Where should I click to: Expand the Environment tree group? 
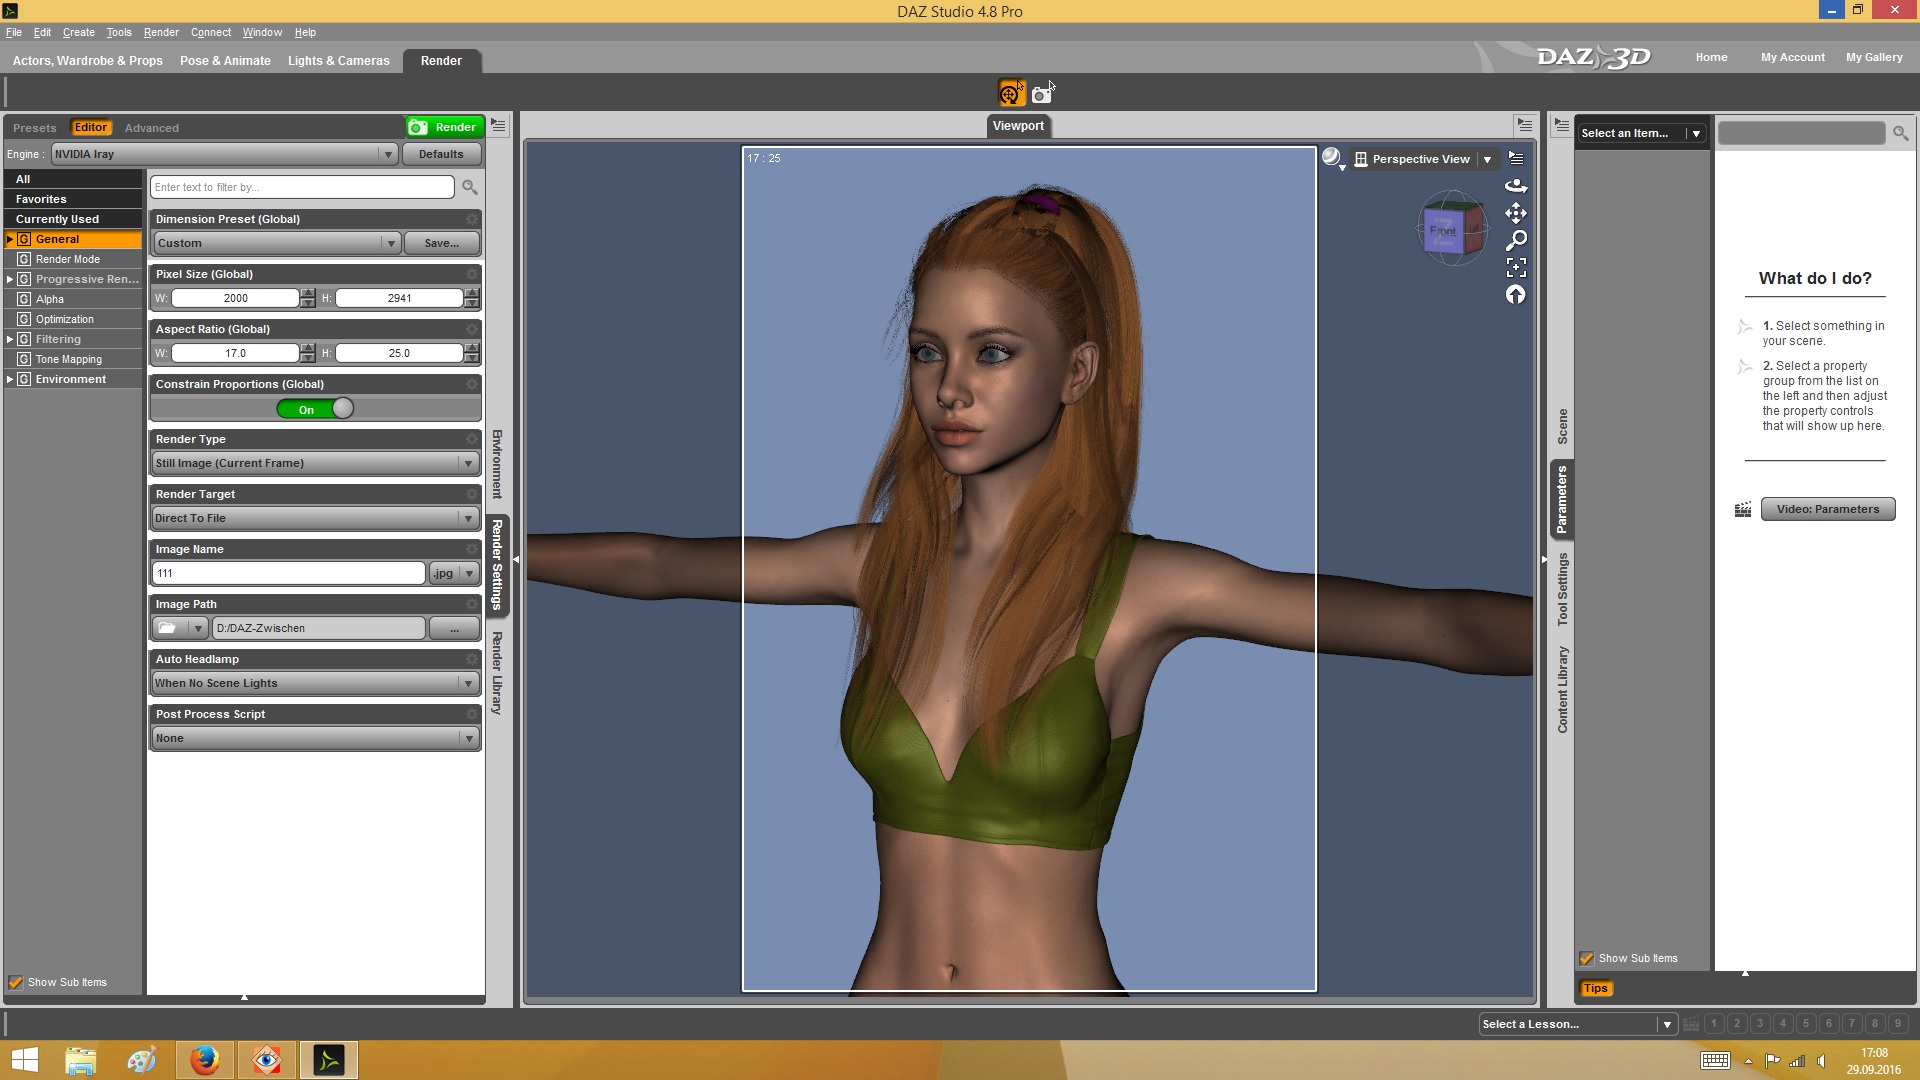(10, 379)
